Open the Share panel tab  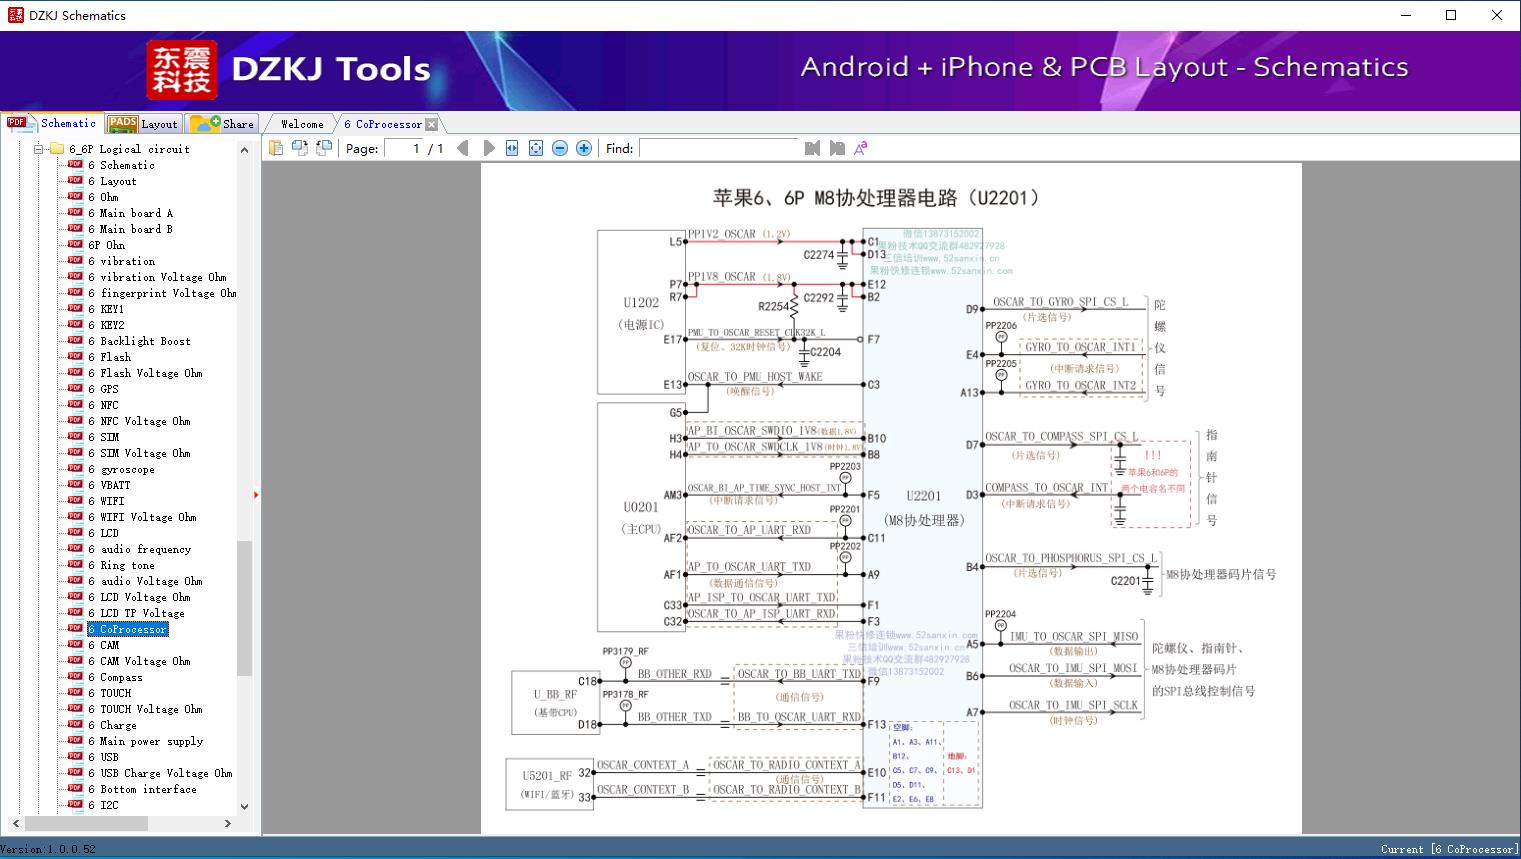point(222,123)
